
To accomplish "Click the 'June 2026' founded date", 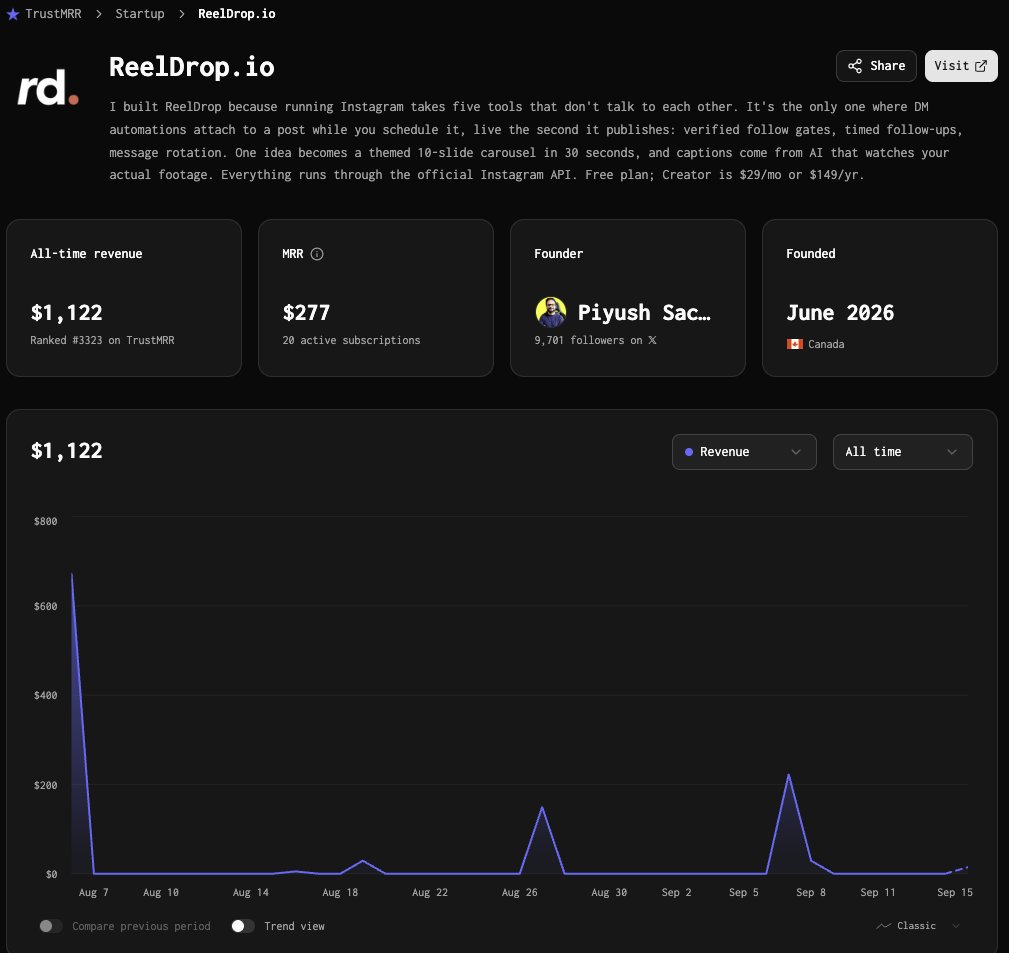I will (840, 313).
